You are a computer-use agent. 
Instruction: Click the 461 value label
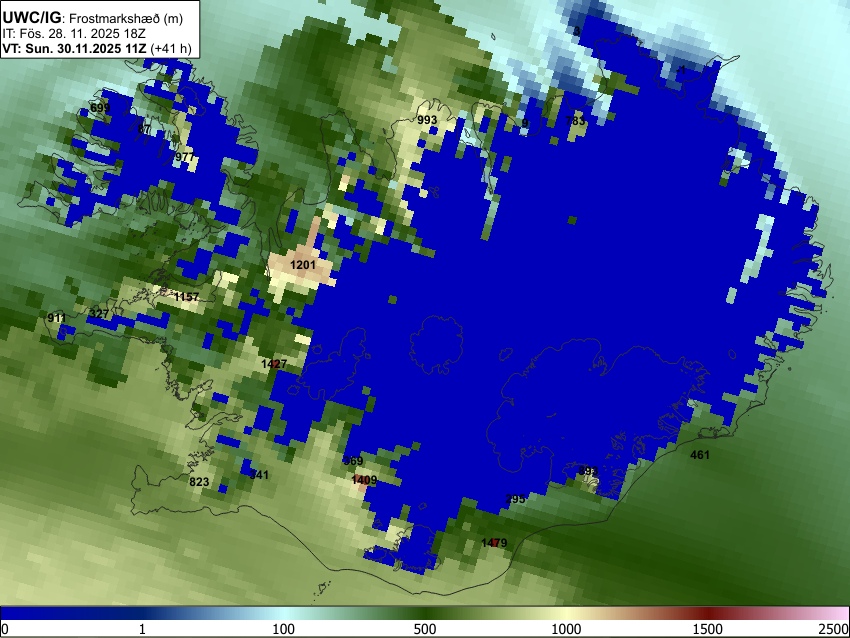[700, 455]
